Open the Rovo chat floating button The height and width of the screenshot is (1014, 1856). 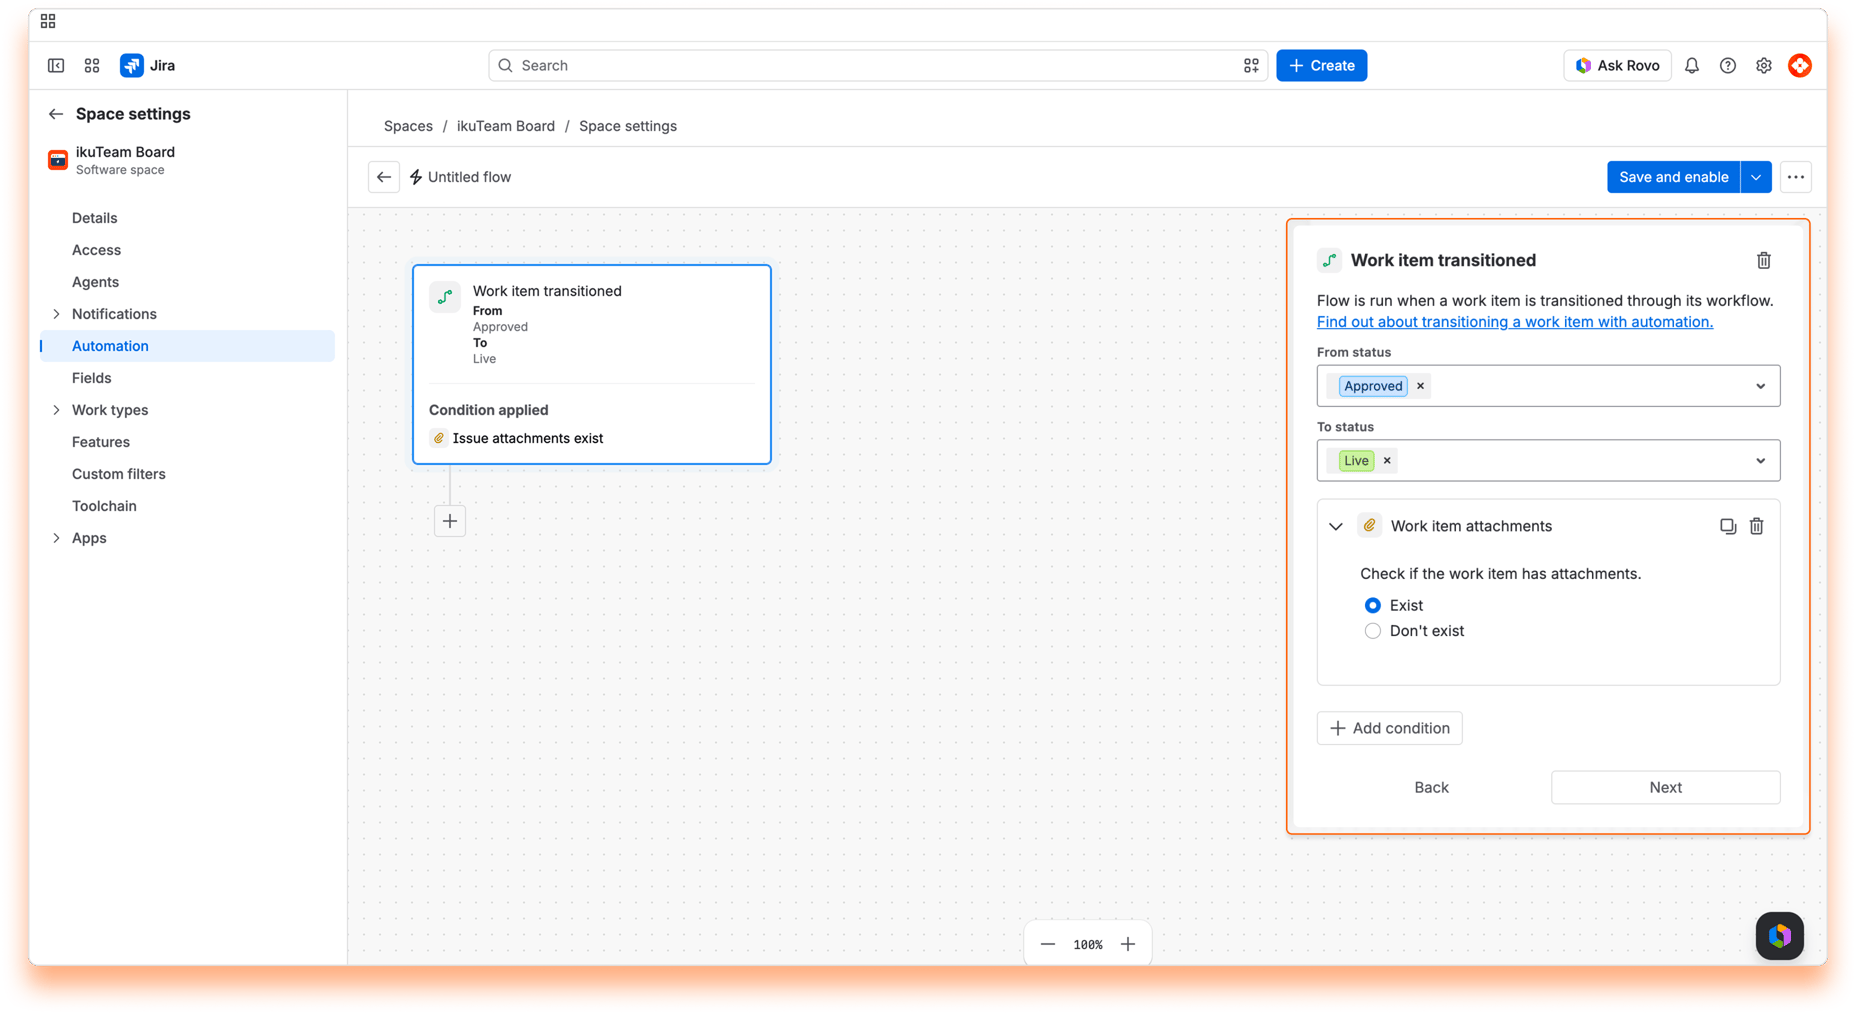pos(1780,936)
